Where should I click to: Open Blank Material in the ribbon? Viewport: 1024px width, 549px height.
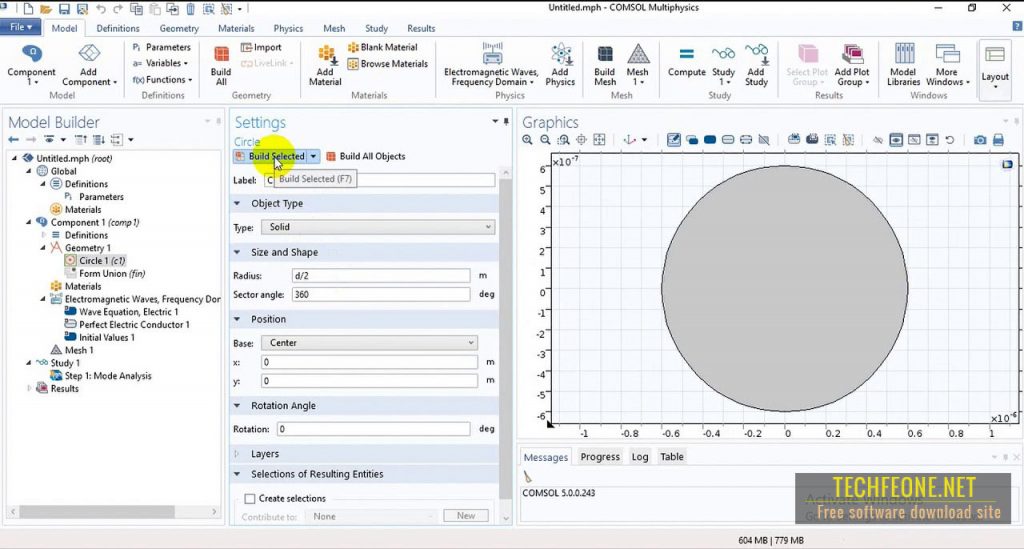[x=383, y=47]
